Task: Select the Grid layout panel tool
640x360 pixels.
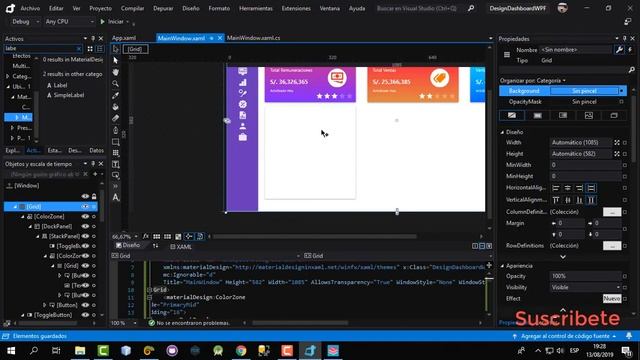Action: coord(116,153)
